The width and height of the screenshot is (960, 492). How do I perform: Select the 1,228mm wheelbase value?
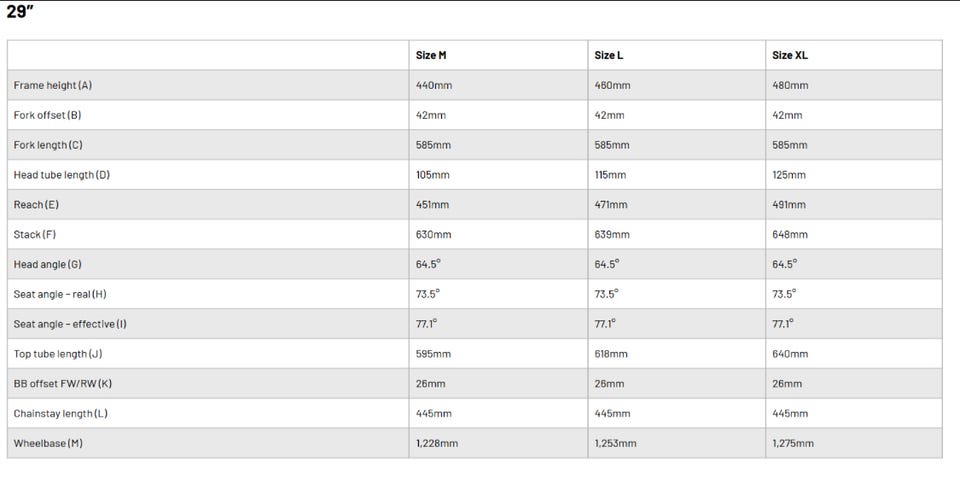pos(438,443)
